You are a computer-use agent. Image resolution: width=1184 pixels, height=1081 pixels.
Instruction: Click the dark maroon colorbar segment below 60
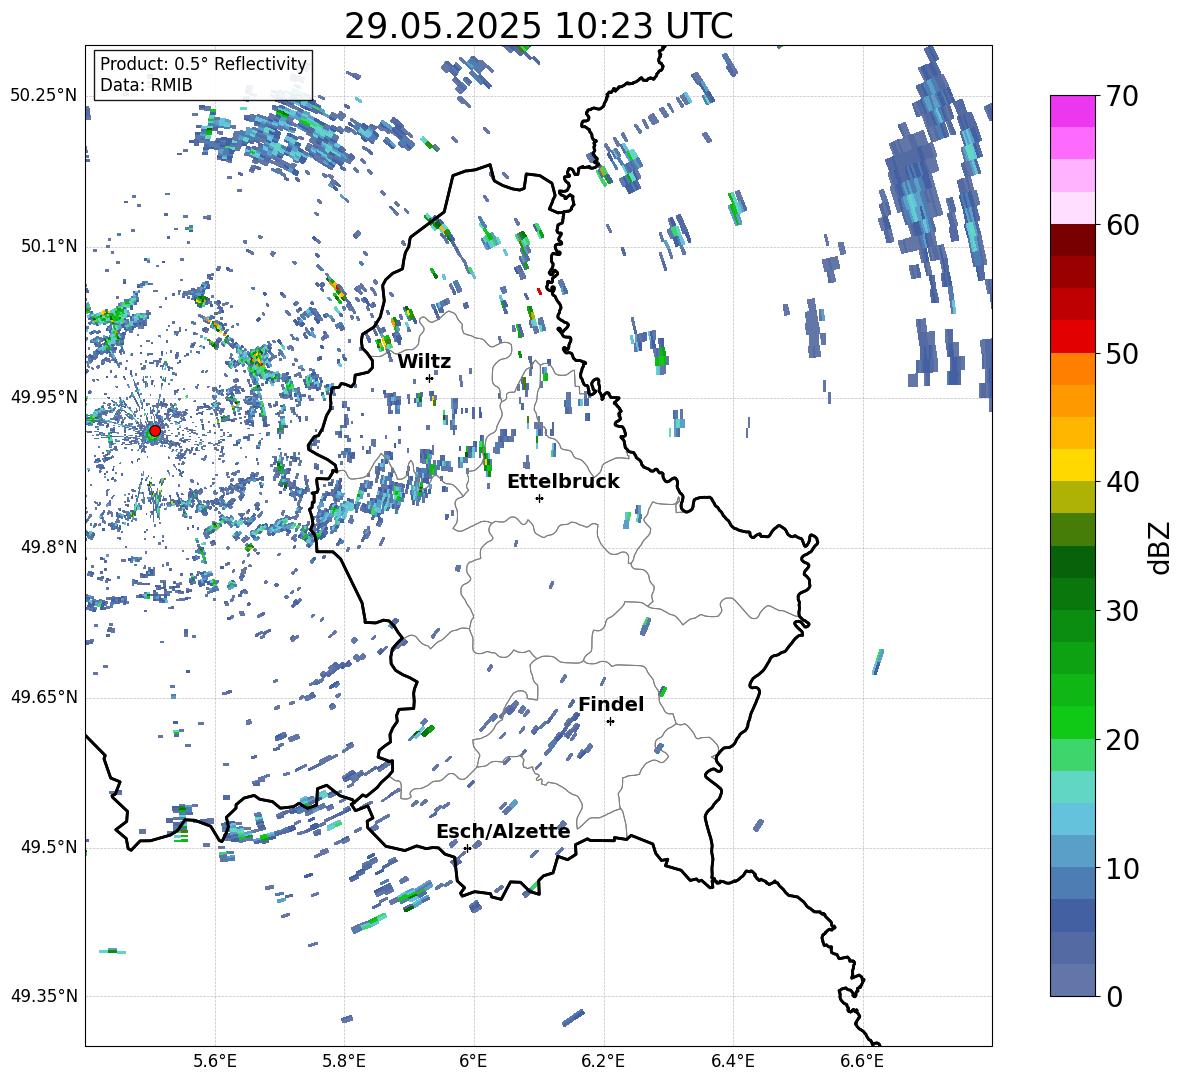click(1072, 240)
